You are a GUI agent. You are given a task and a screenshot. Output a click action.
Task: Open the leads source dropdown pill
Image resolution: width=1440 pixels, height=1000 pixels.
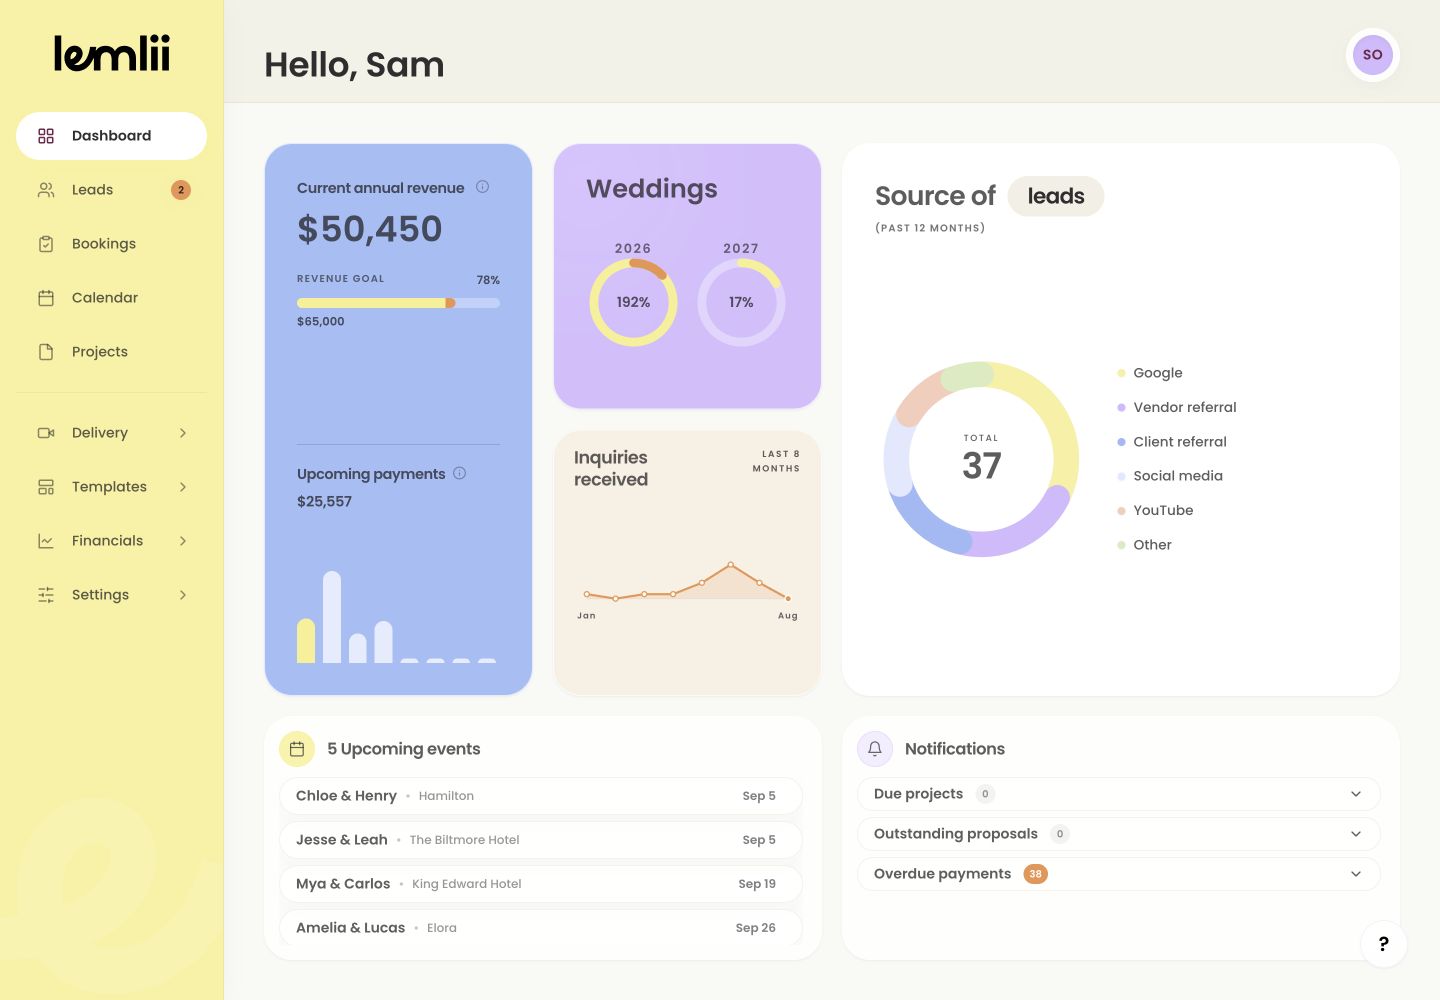[1056, 196]
